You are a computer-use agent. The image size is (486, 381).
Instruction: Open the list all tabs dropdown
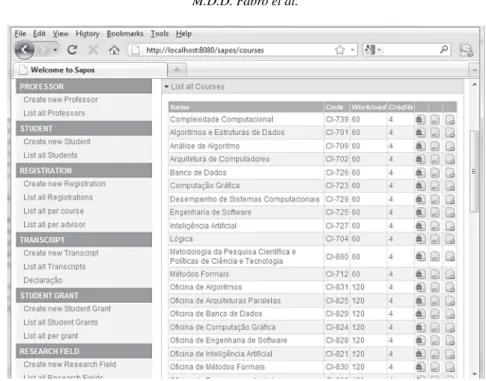[x=474, y=70]
